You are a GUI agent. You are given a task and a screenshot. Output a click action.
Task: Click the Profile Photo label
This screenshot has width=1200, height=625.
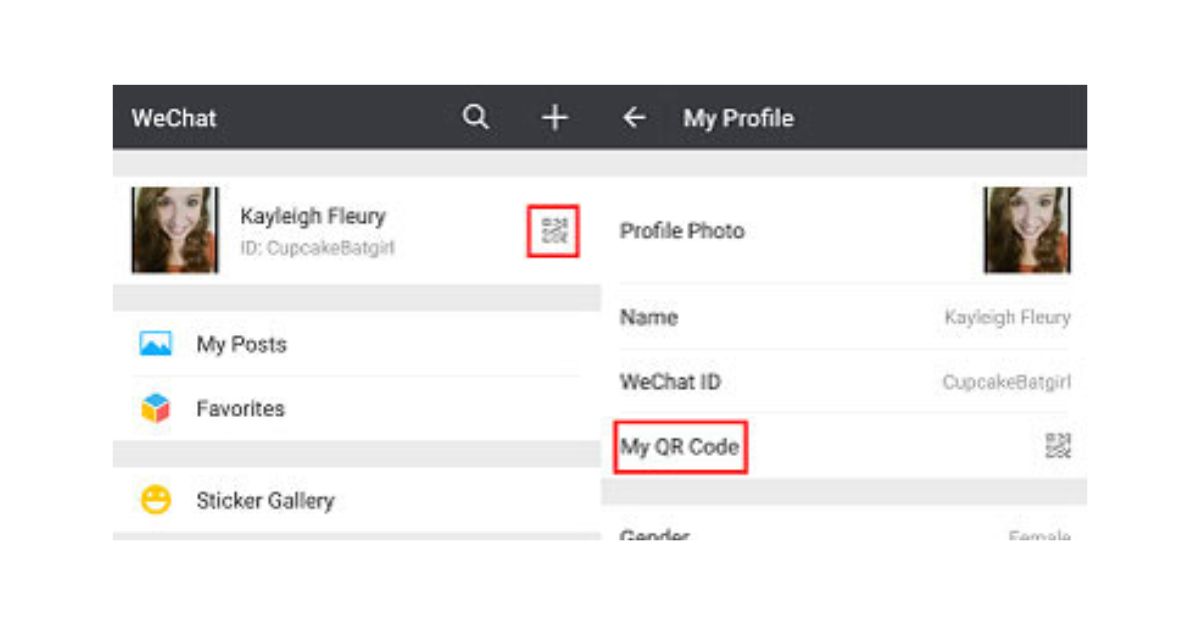click(x=682, y=231)
